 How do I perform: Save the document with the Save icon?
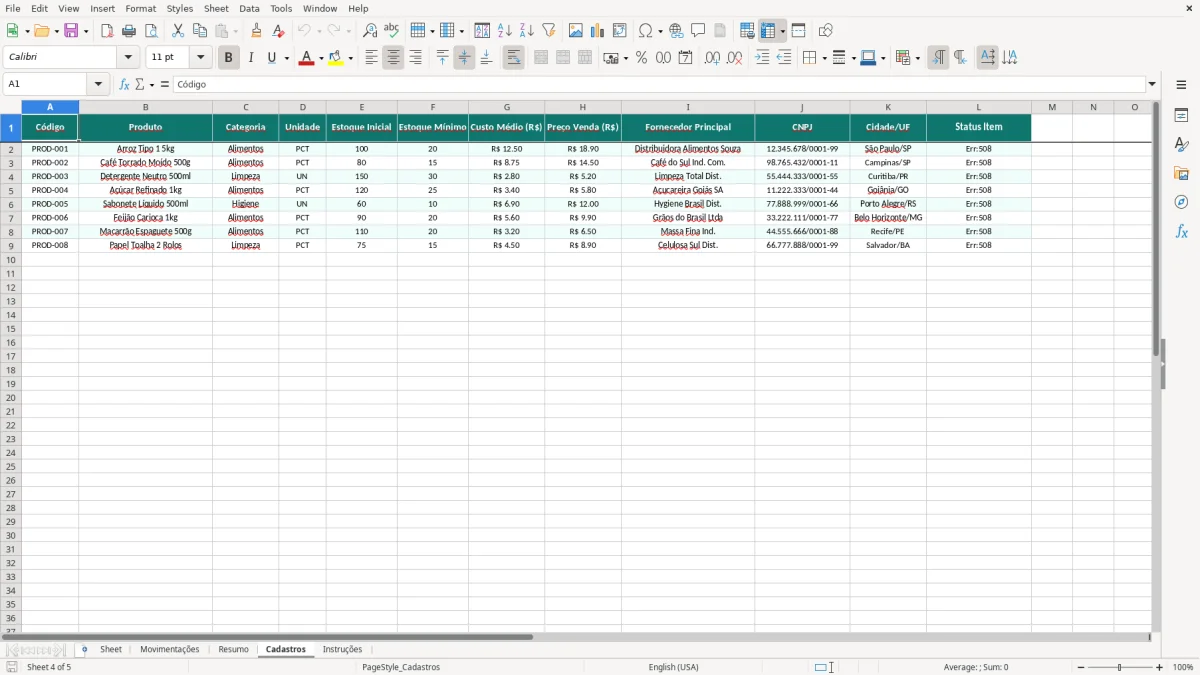tap(71, 31)
